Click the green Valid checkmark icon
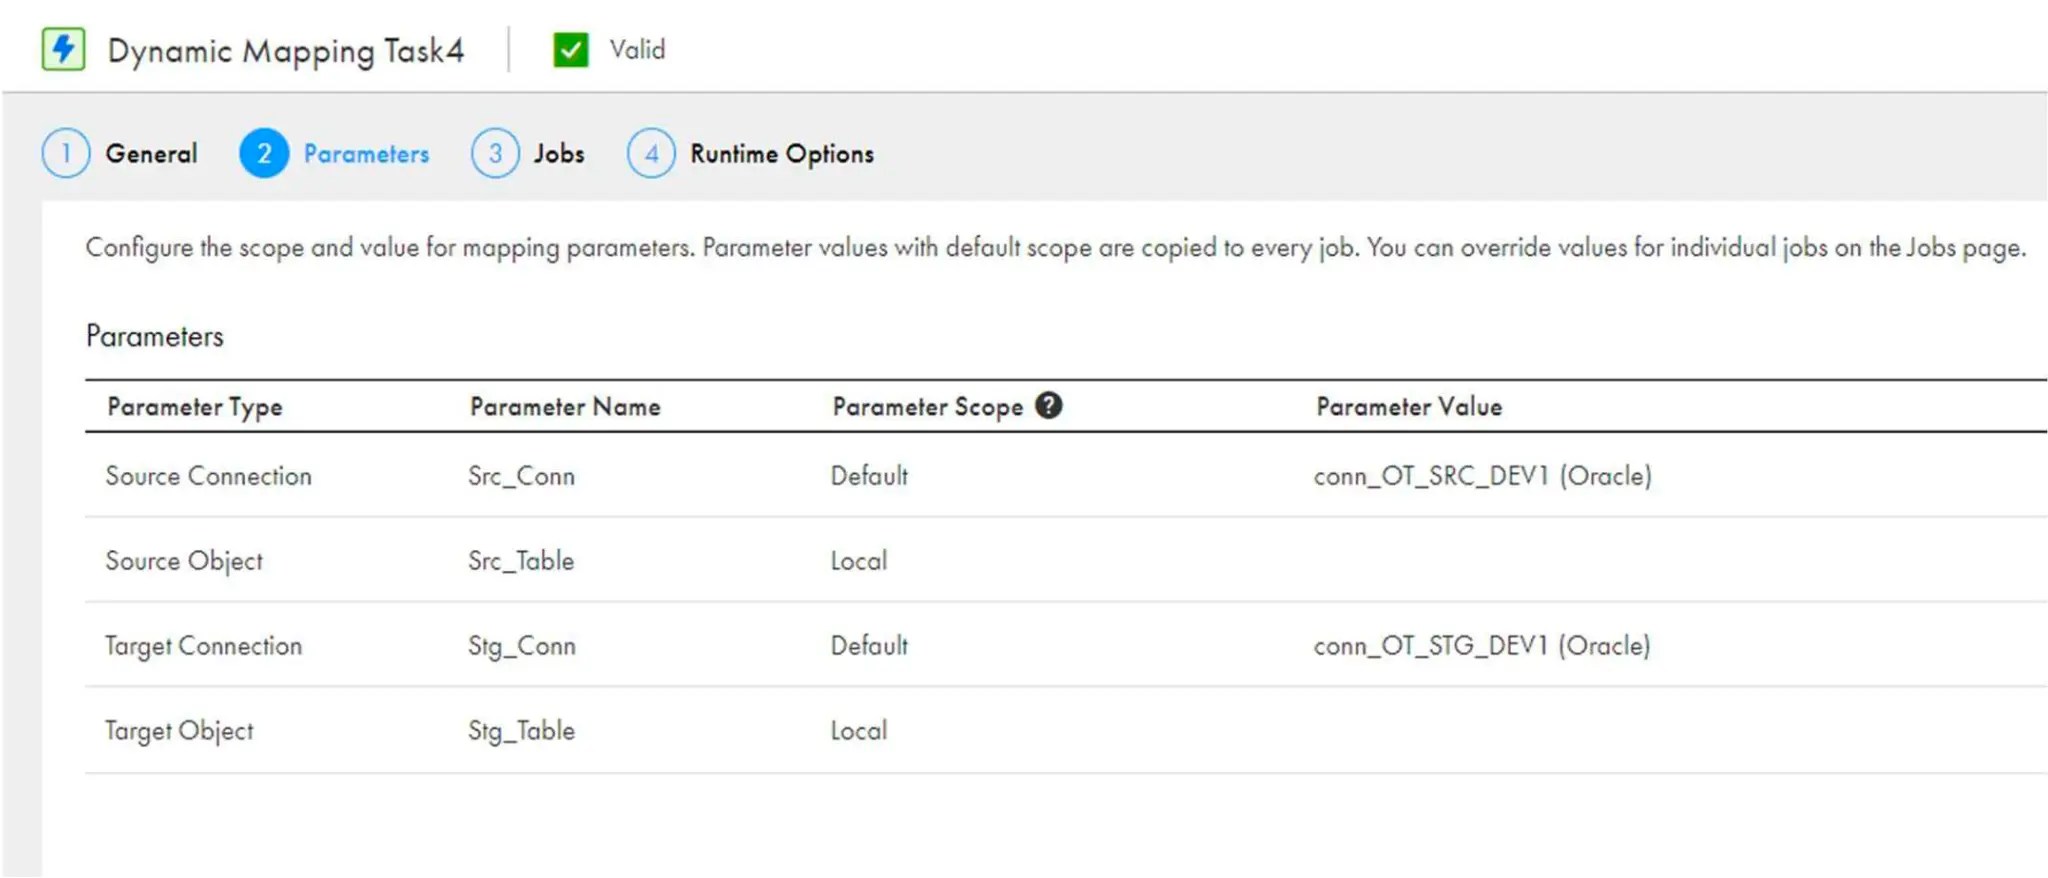The height and width of the screenshot is (878, 2048). [x=570, y=49]
